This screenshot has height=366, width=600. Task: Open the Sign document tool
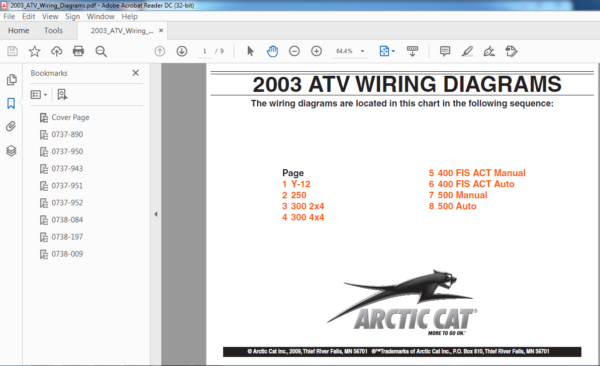489,51
